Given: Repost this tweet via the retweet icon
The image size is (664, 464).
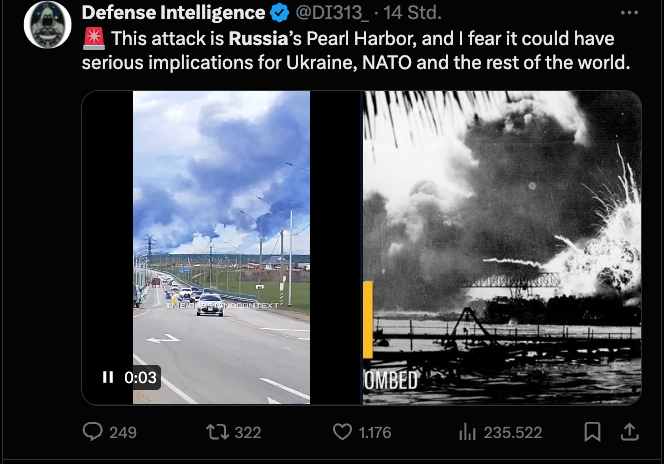Looking at the screenshot, I should click(x=217, y=432).
